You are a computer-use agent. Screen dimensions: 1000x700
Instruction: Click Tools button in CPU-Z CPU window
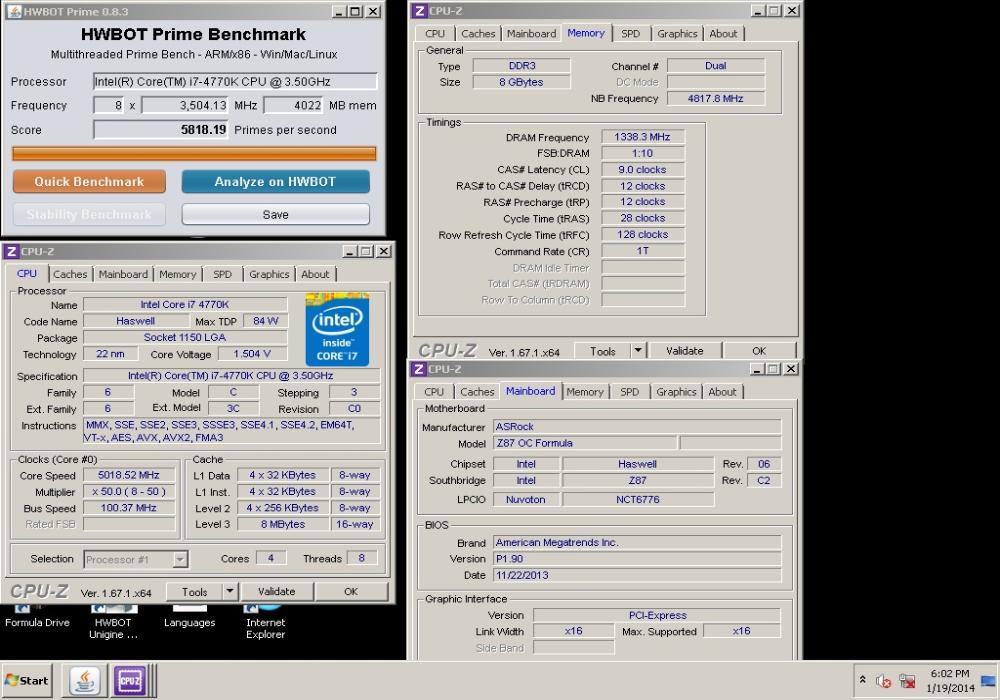tap(195, 592)
